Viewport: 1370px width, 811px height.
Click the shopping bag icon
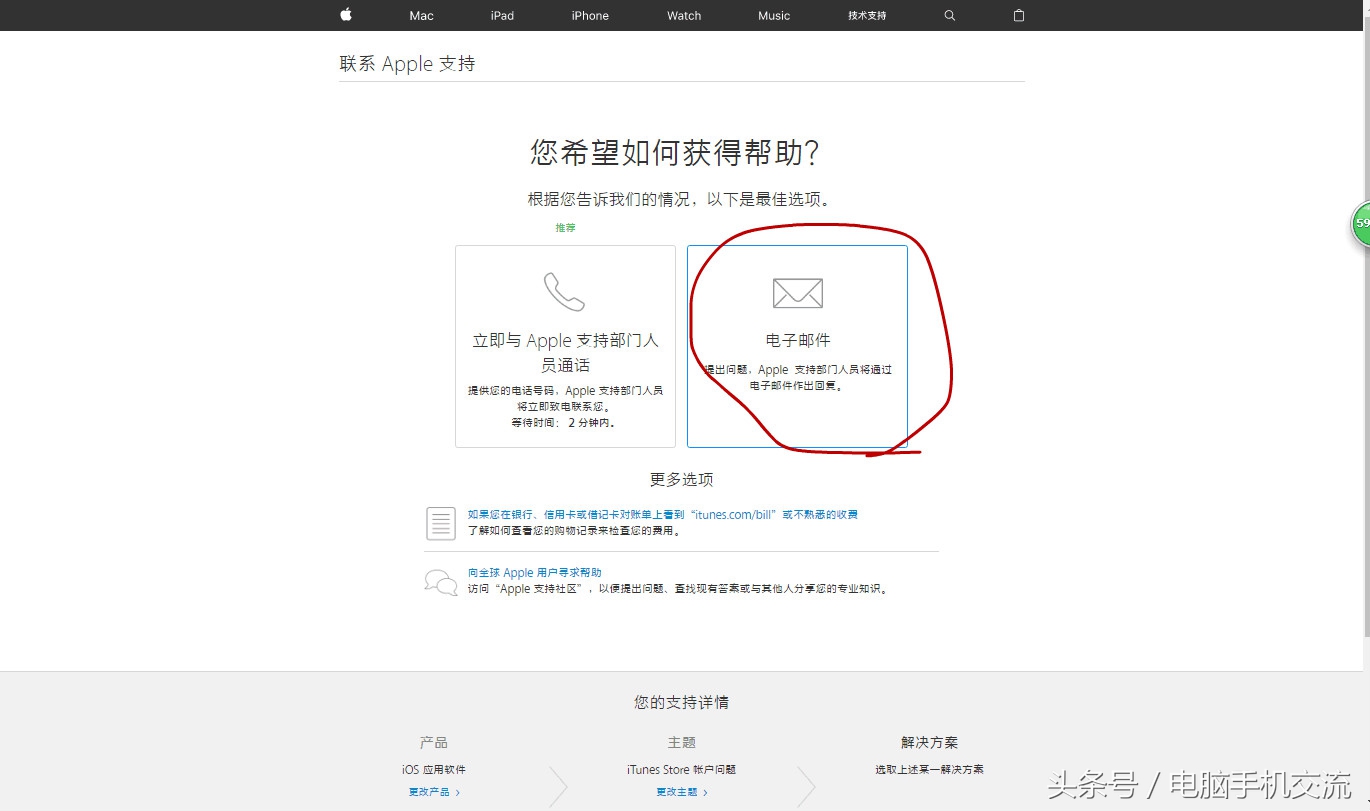[x=1018, y=15]
